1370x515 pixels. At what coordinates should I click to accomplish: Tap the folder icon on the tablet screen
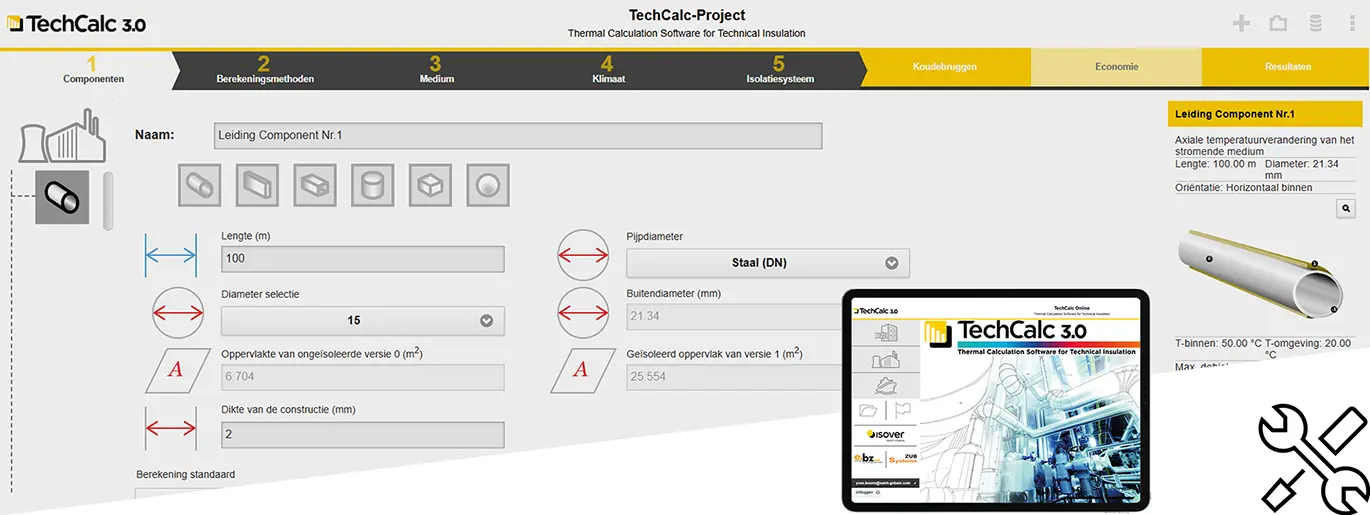869,411
